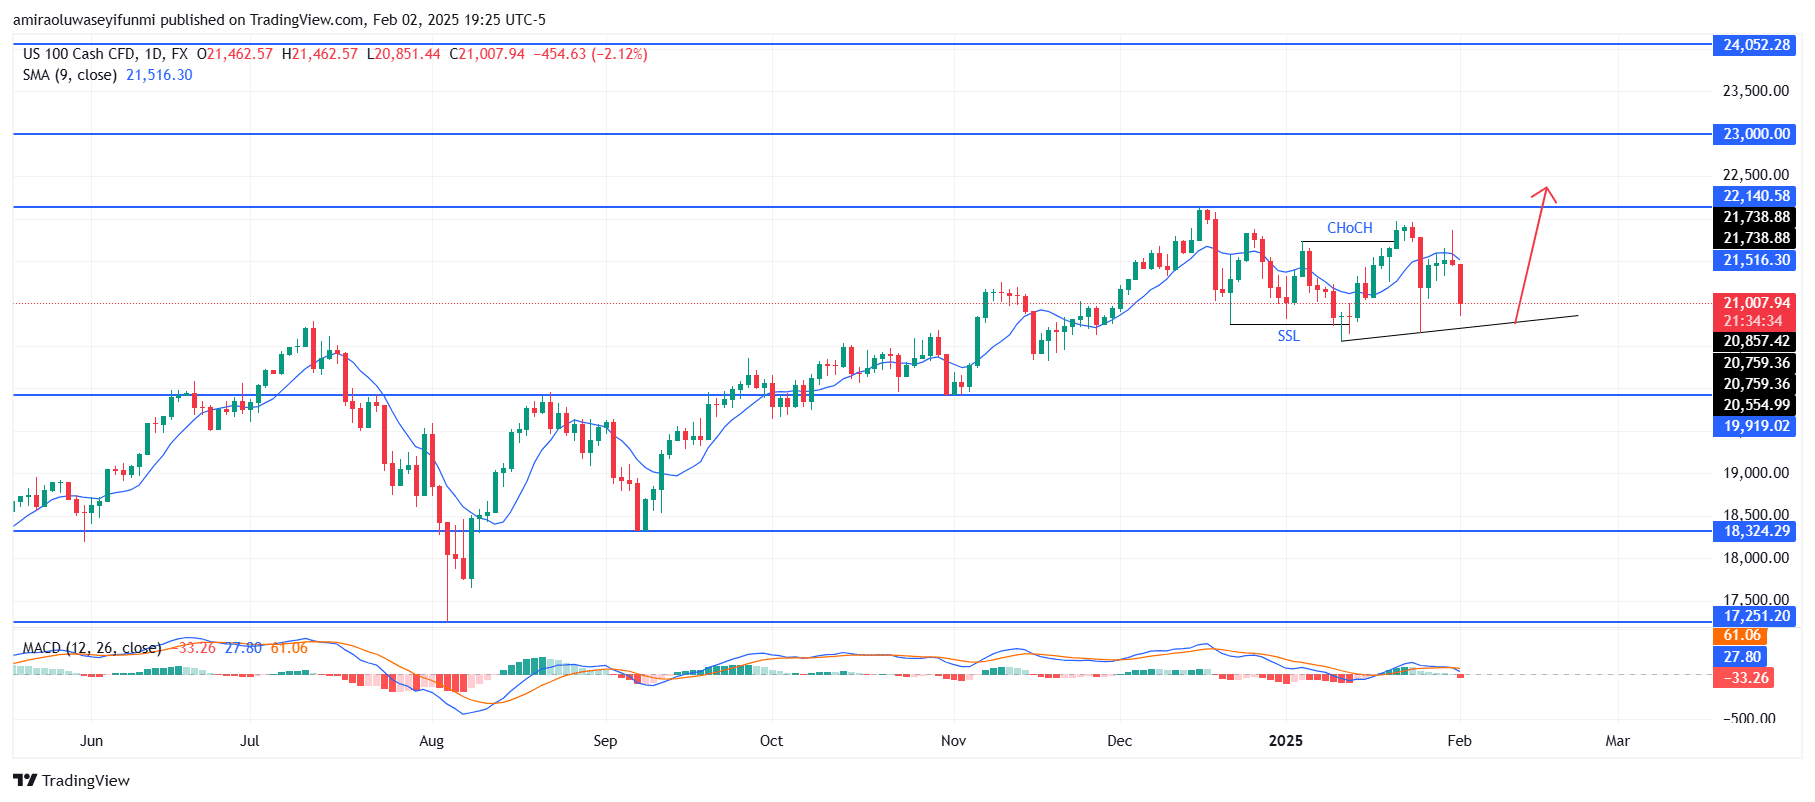Click the red 21,007.94 current price label
This screenshot has width=1815, height=802.
click(1755, 302)
